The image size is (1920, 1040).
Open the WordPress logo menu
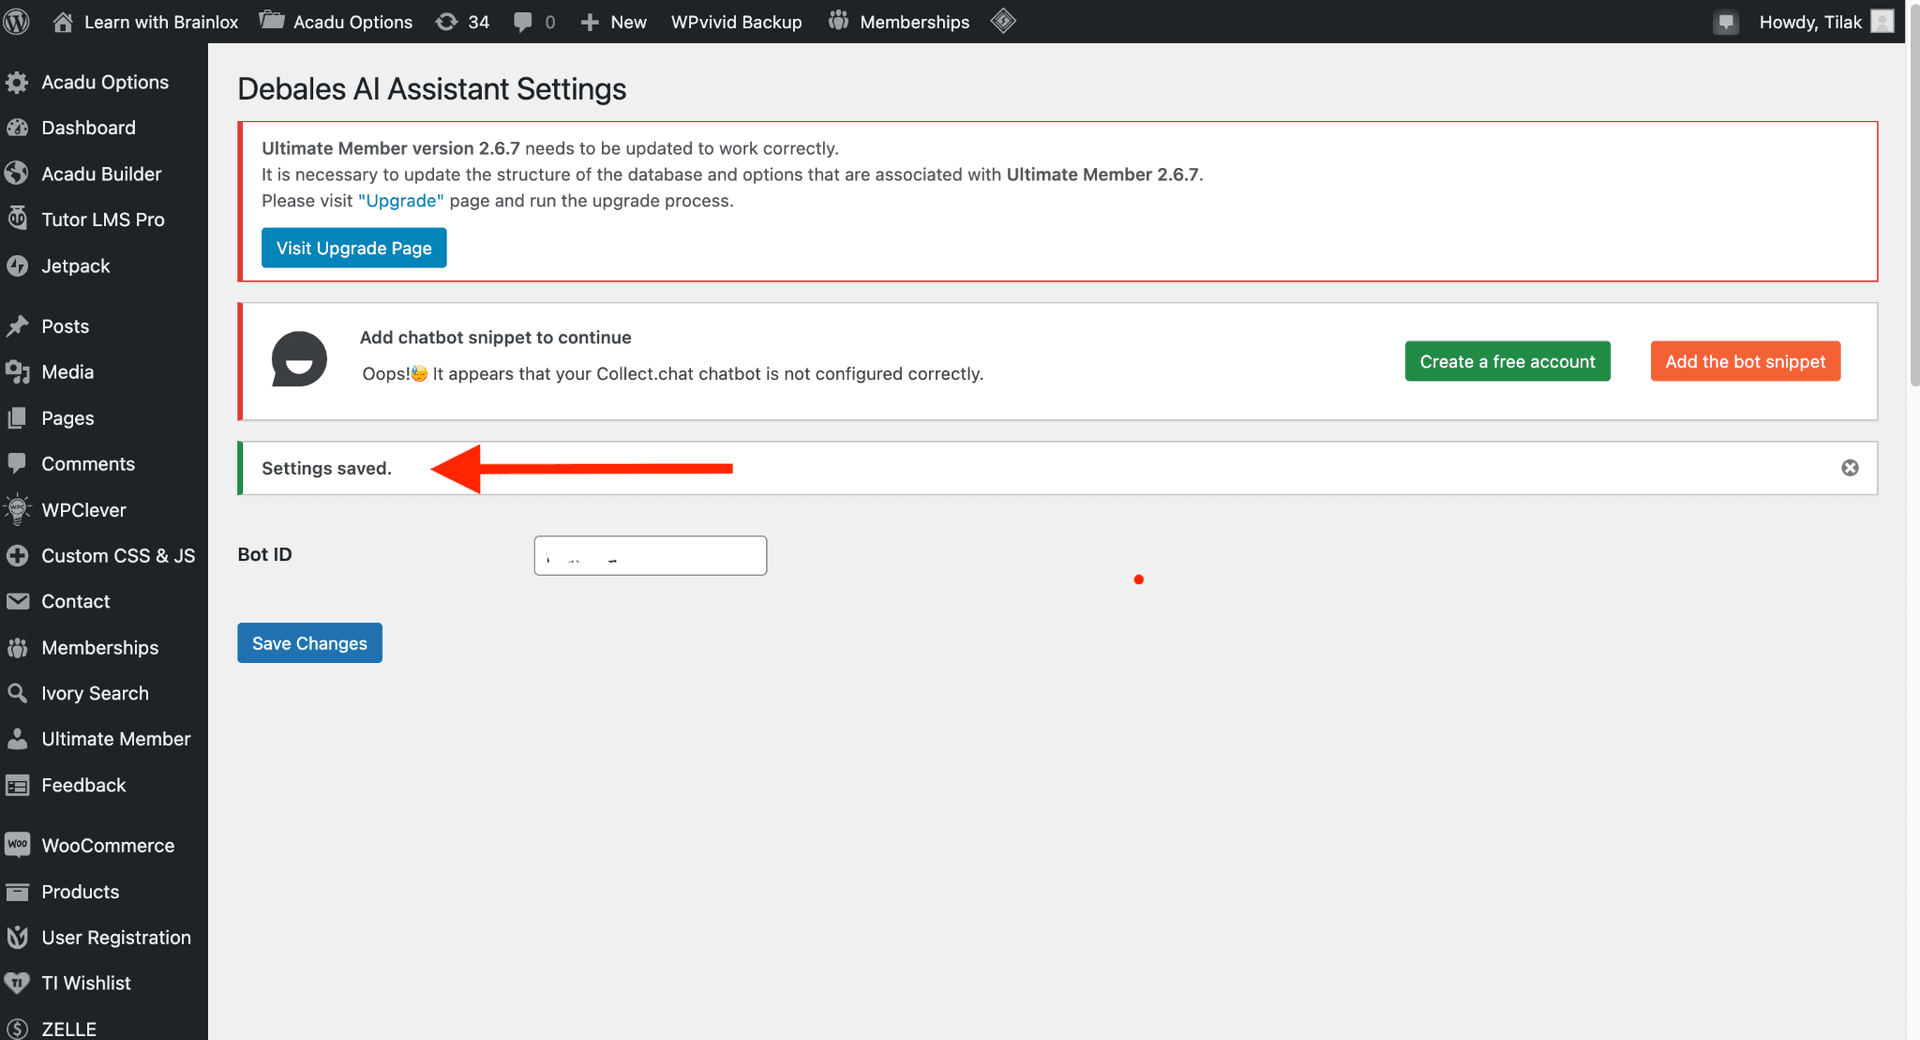click(16, 21)
